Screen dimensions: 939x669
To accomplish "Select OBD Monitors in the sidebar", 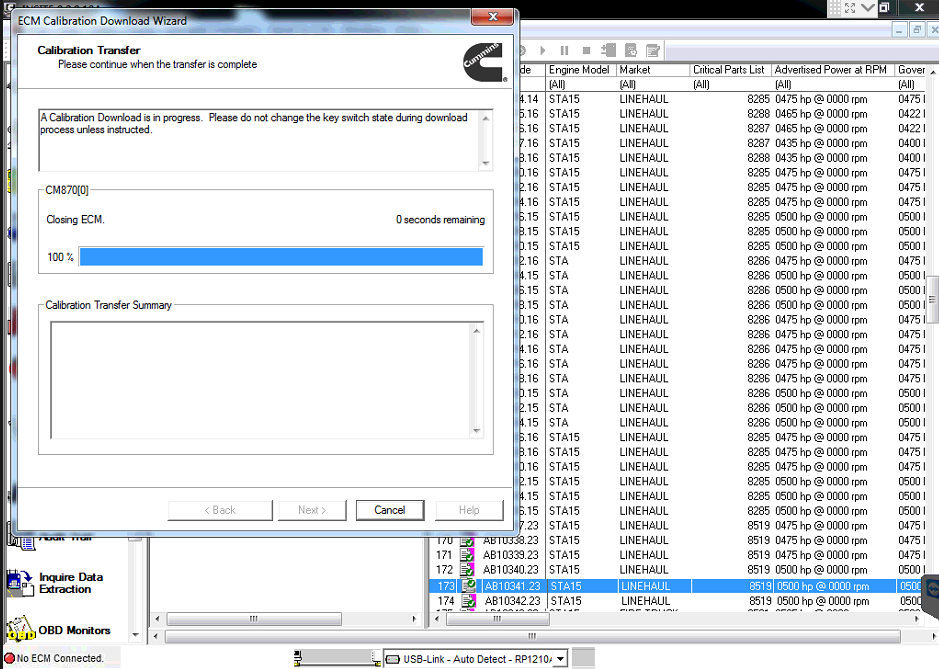I will 74,630.
